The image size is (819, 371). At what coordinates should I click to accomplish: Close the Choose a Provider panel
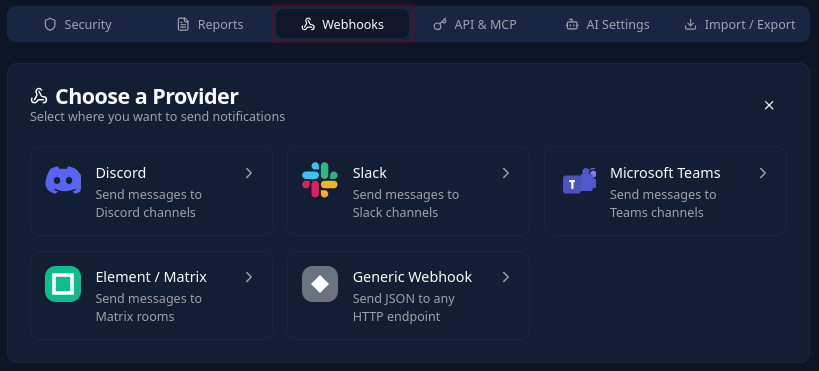(x=769, y=105)
